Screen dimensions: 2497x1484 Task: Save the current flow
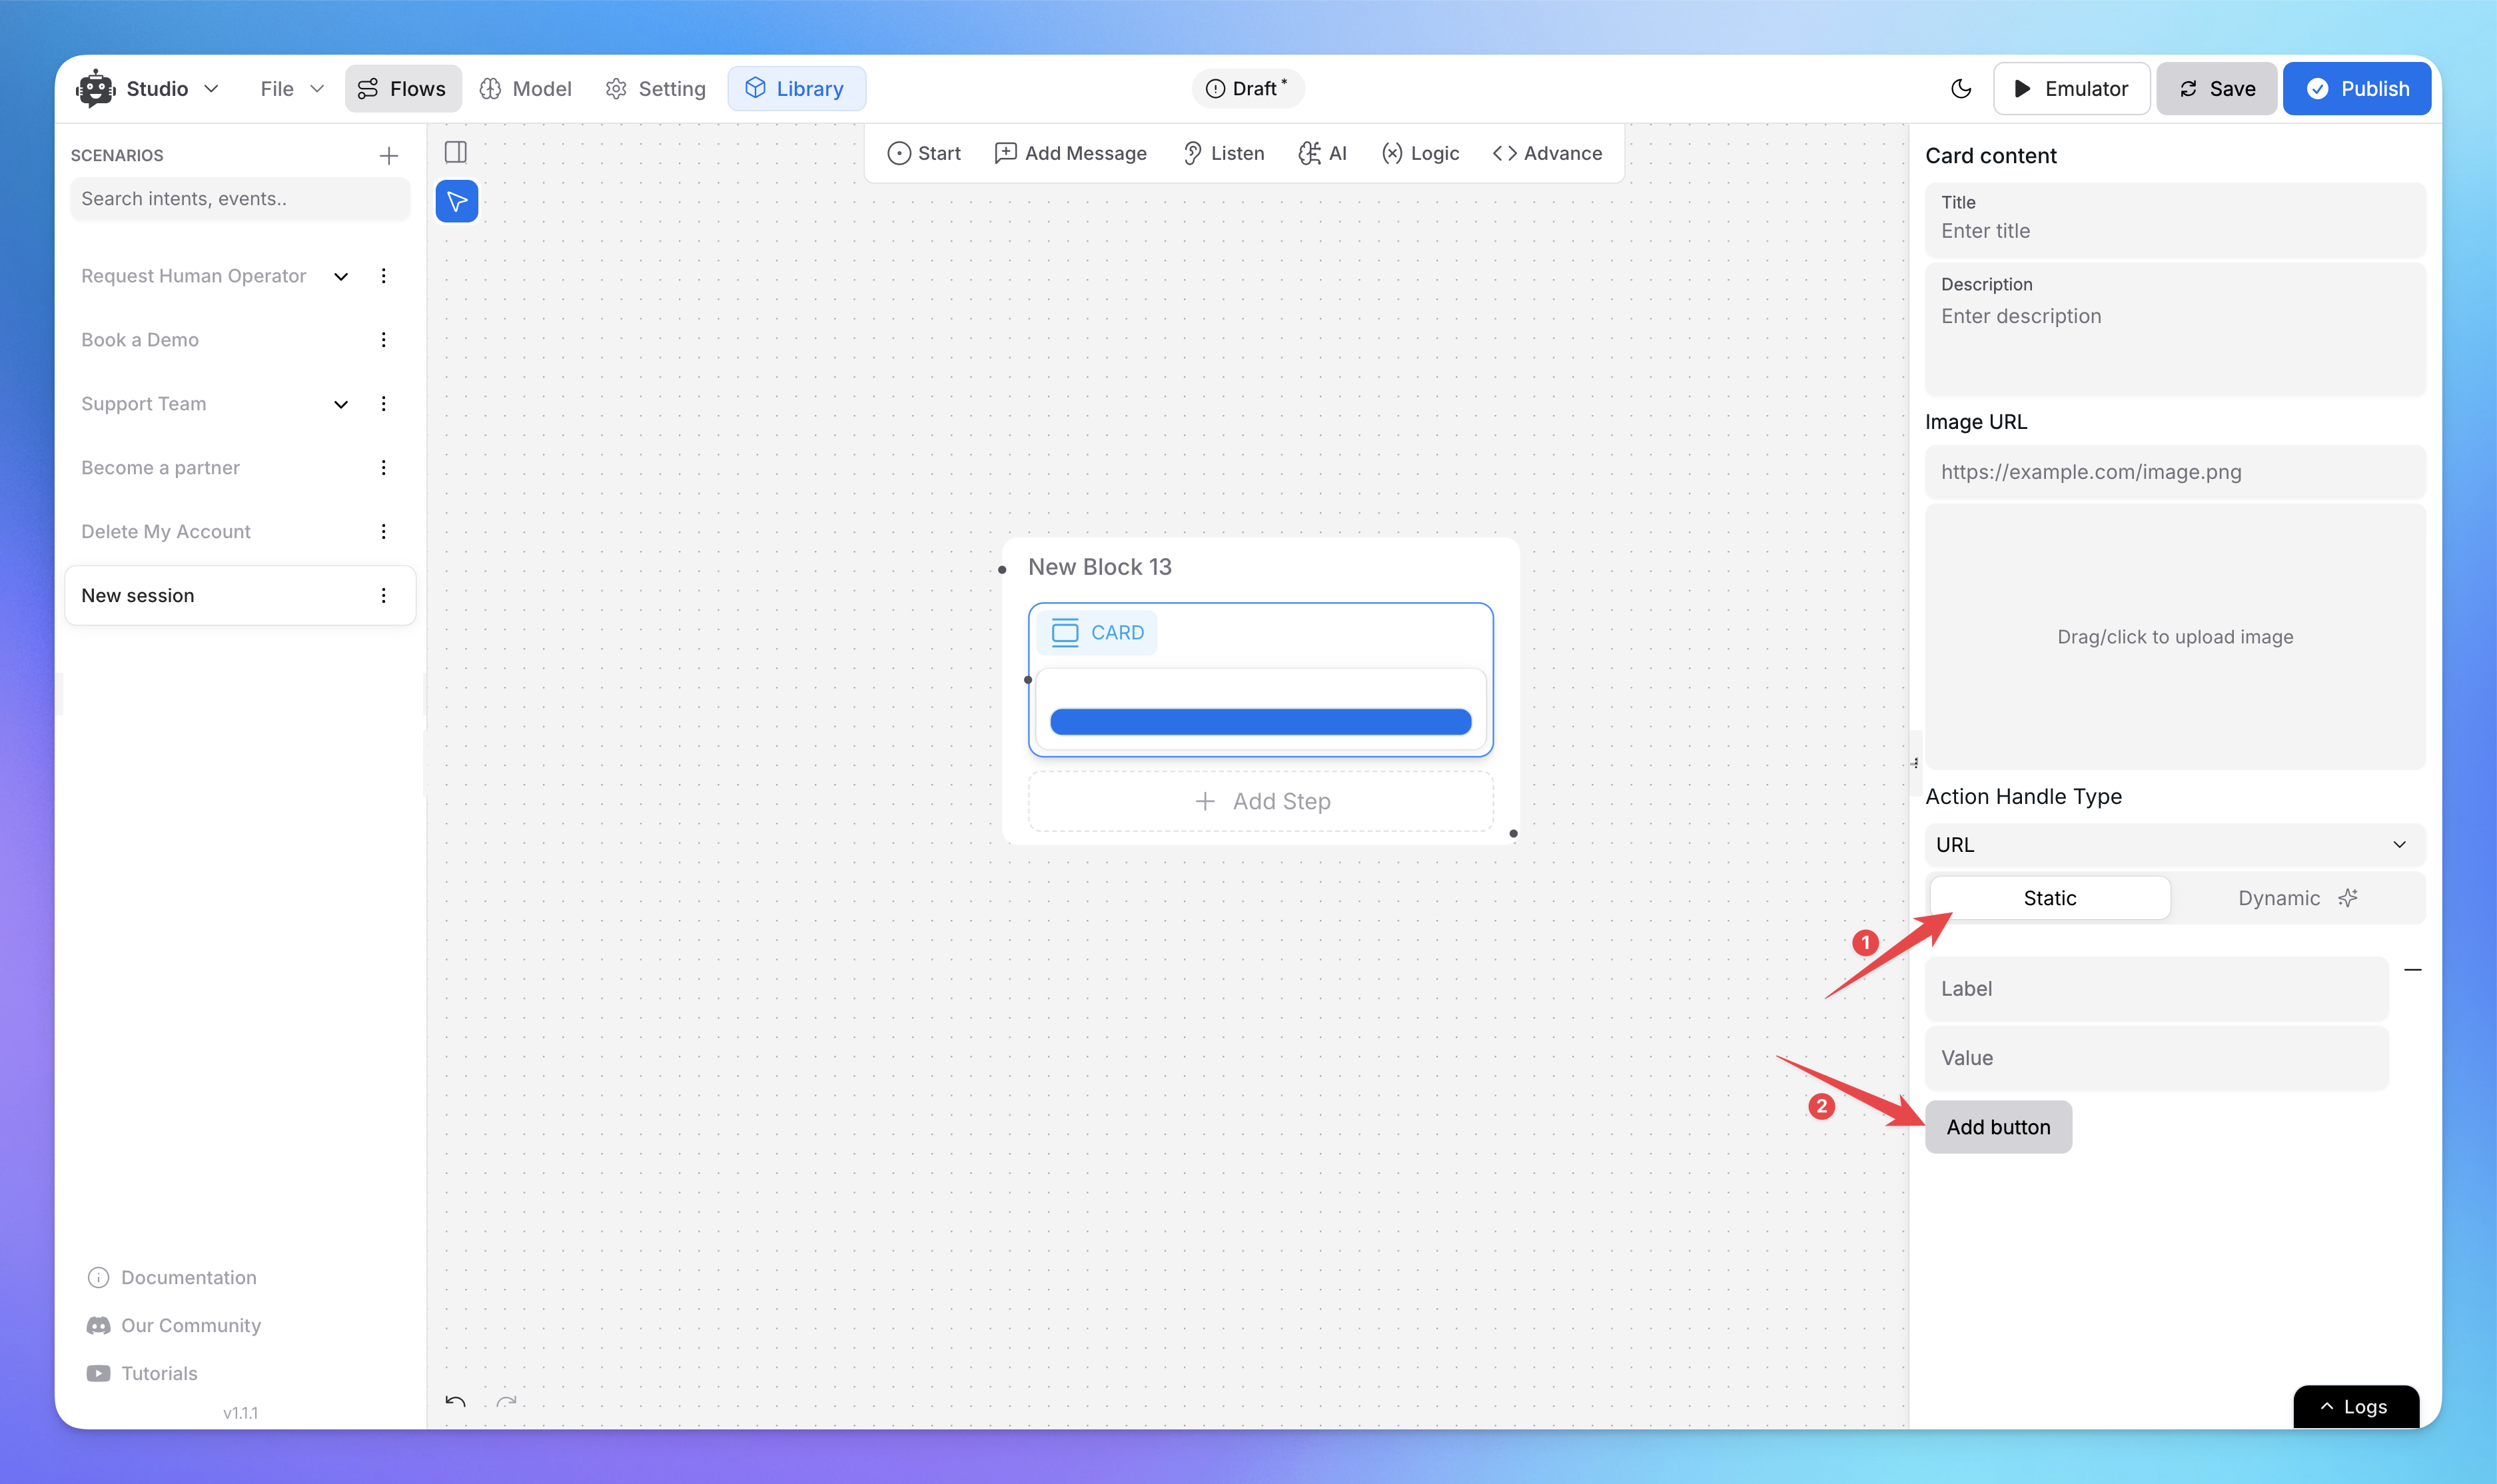point(2216,88)
